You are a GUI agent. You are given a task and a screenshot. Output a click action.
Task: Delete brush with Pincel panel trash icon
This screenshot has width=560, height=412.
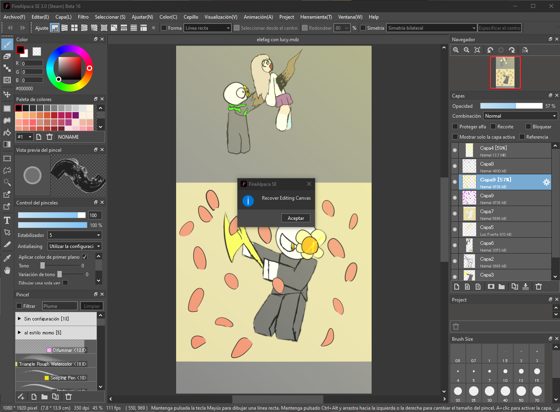[x=68, y=397]
